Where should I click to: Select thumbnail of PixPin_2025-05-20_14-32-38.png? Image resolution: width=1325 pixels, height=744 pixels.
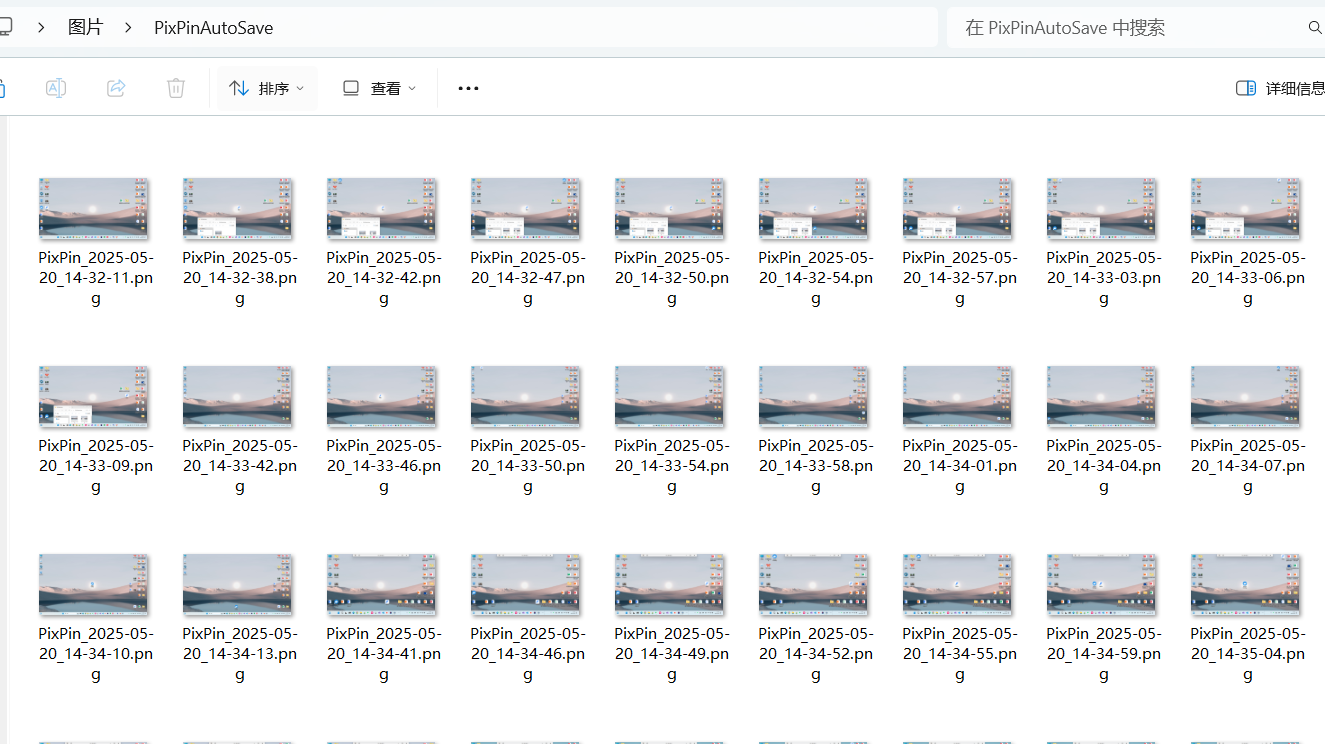tap(238, 209)
